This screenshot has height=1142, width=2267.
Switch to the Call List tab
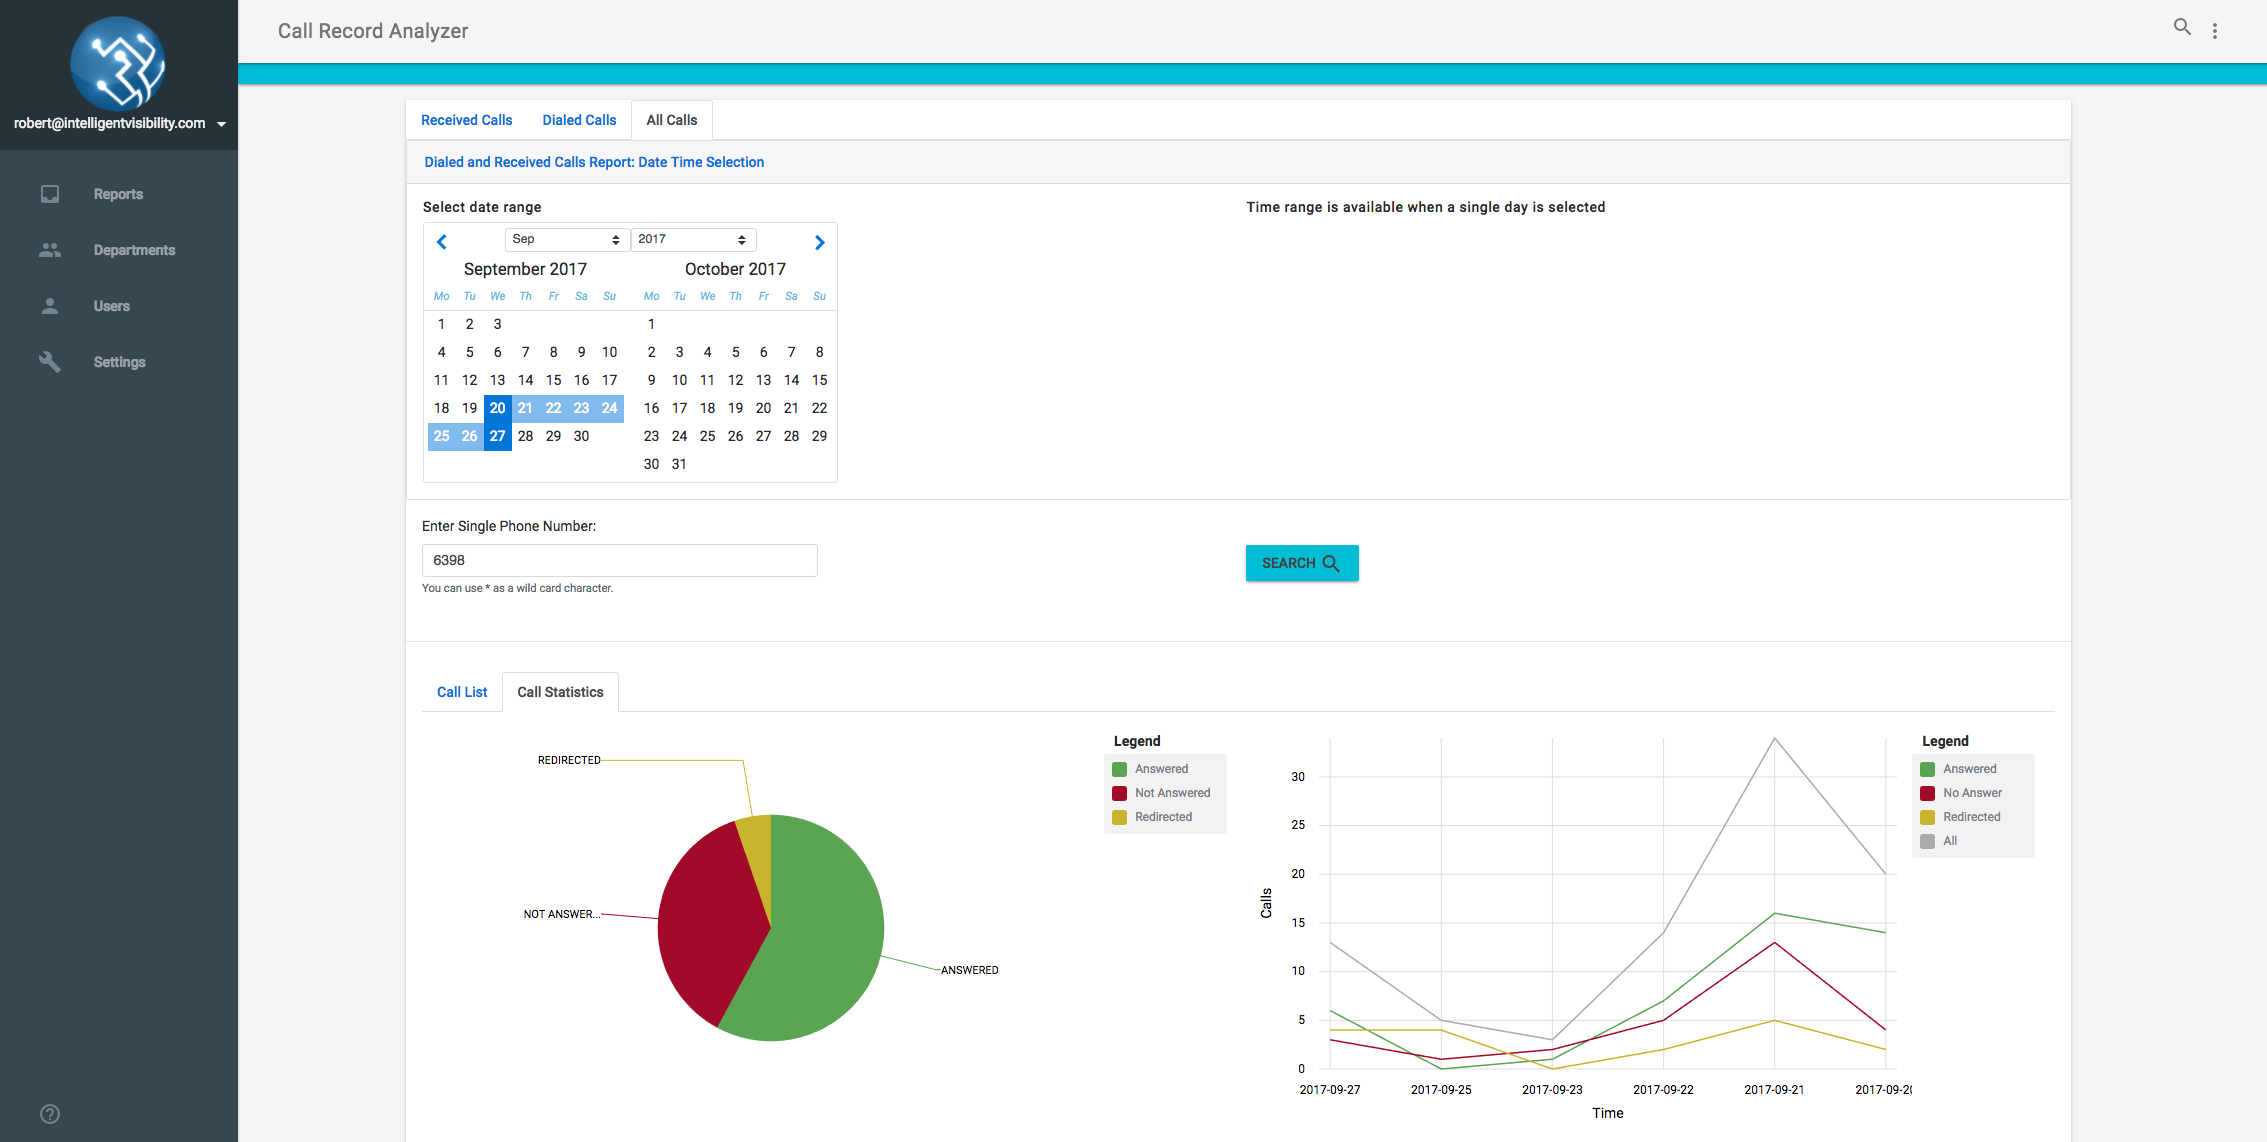[x=462, y=692]
